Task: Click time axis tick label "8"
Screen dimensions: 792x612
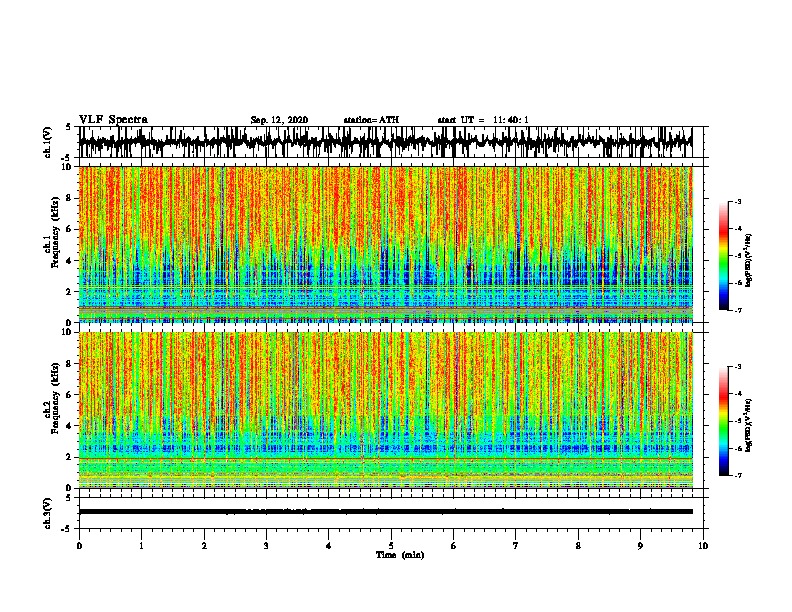Action: pos(578,546)
